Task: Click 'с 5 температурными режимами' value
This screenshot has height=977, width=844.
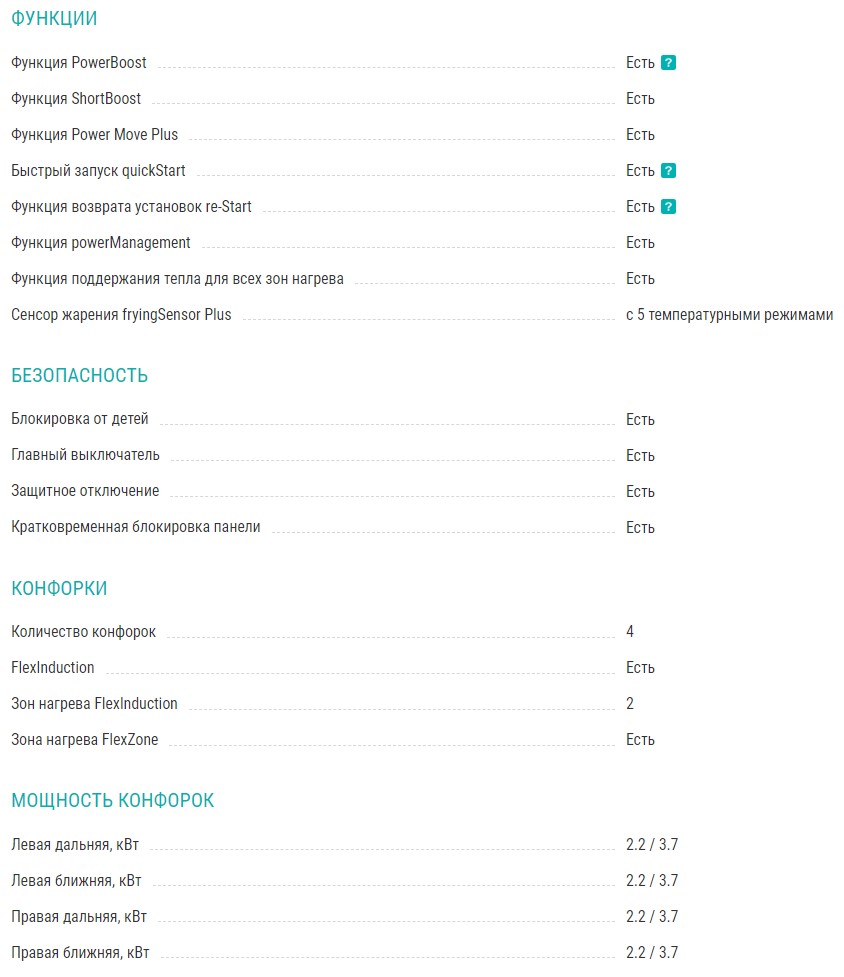Action: tap(729, 315)
